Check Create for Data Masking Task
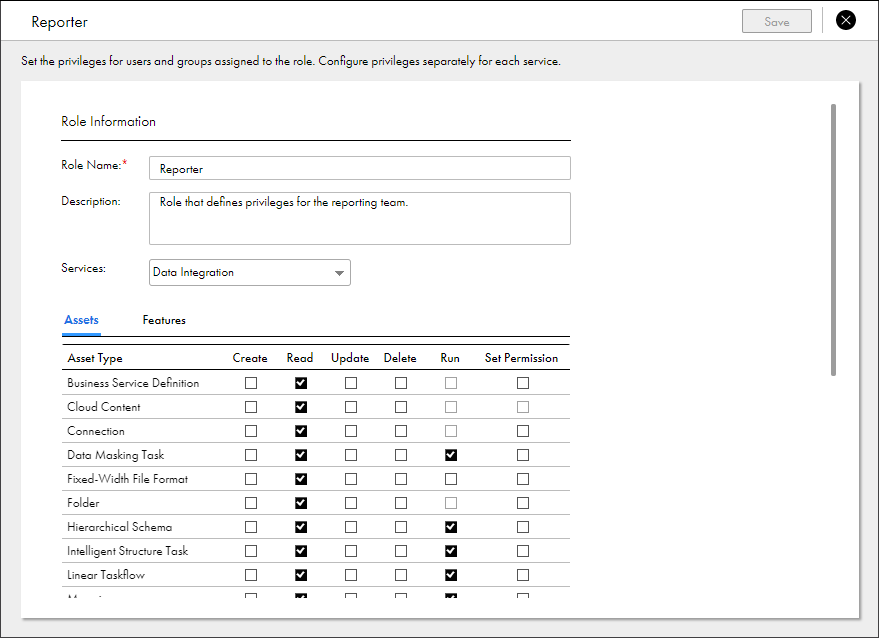 tap(251, 455)
